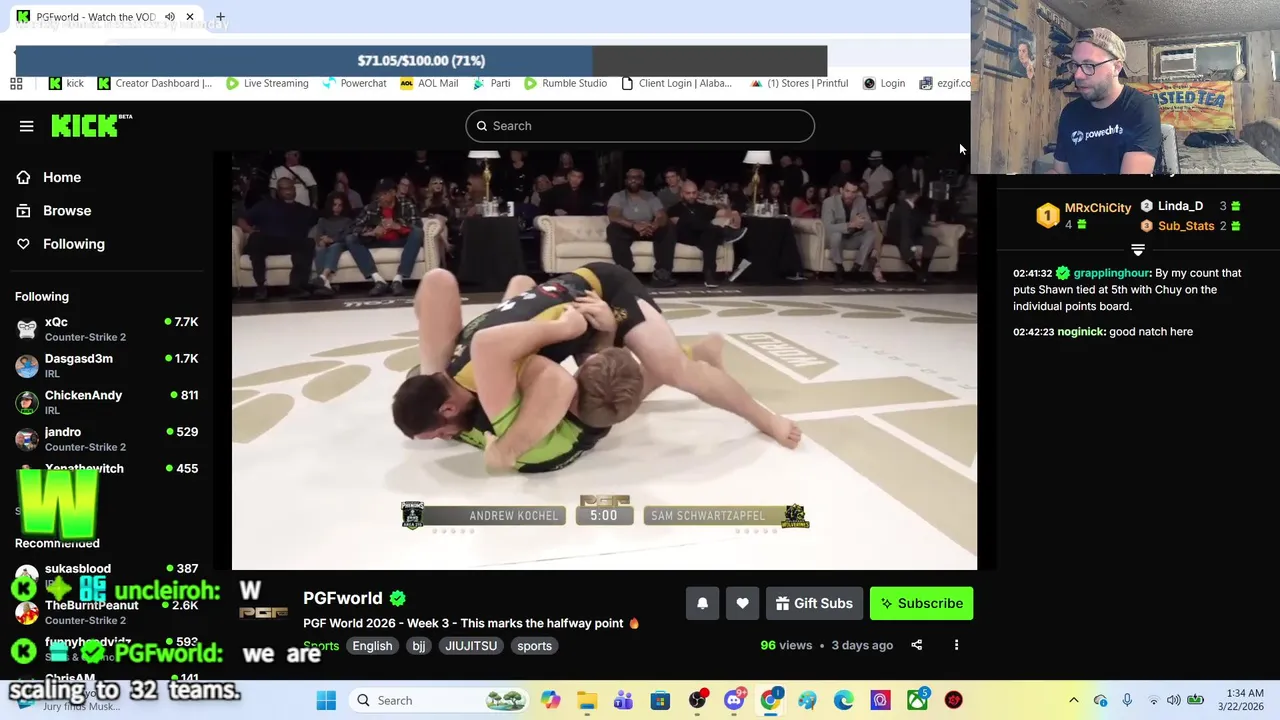Click Sub_Stats in gifter leaderboard
Image resolution: width=1280 pixels, height=720 pixels.
[1192, 226]
